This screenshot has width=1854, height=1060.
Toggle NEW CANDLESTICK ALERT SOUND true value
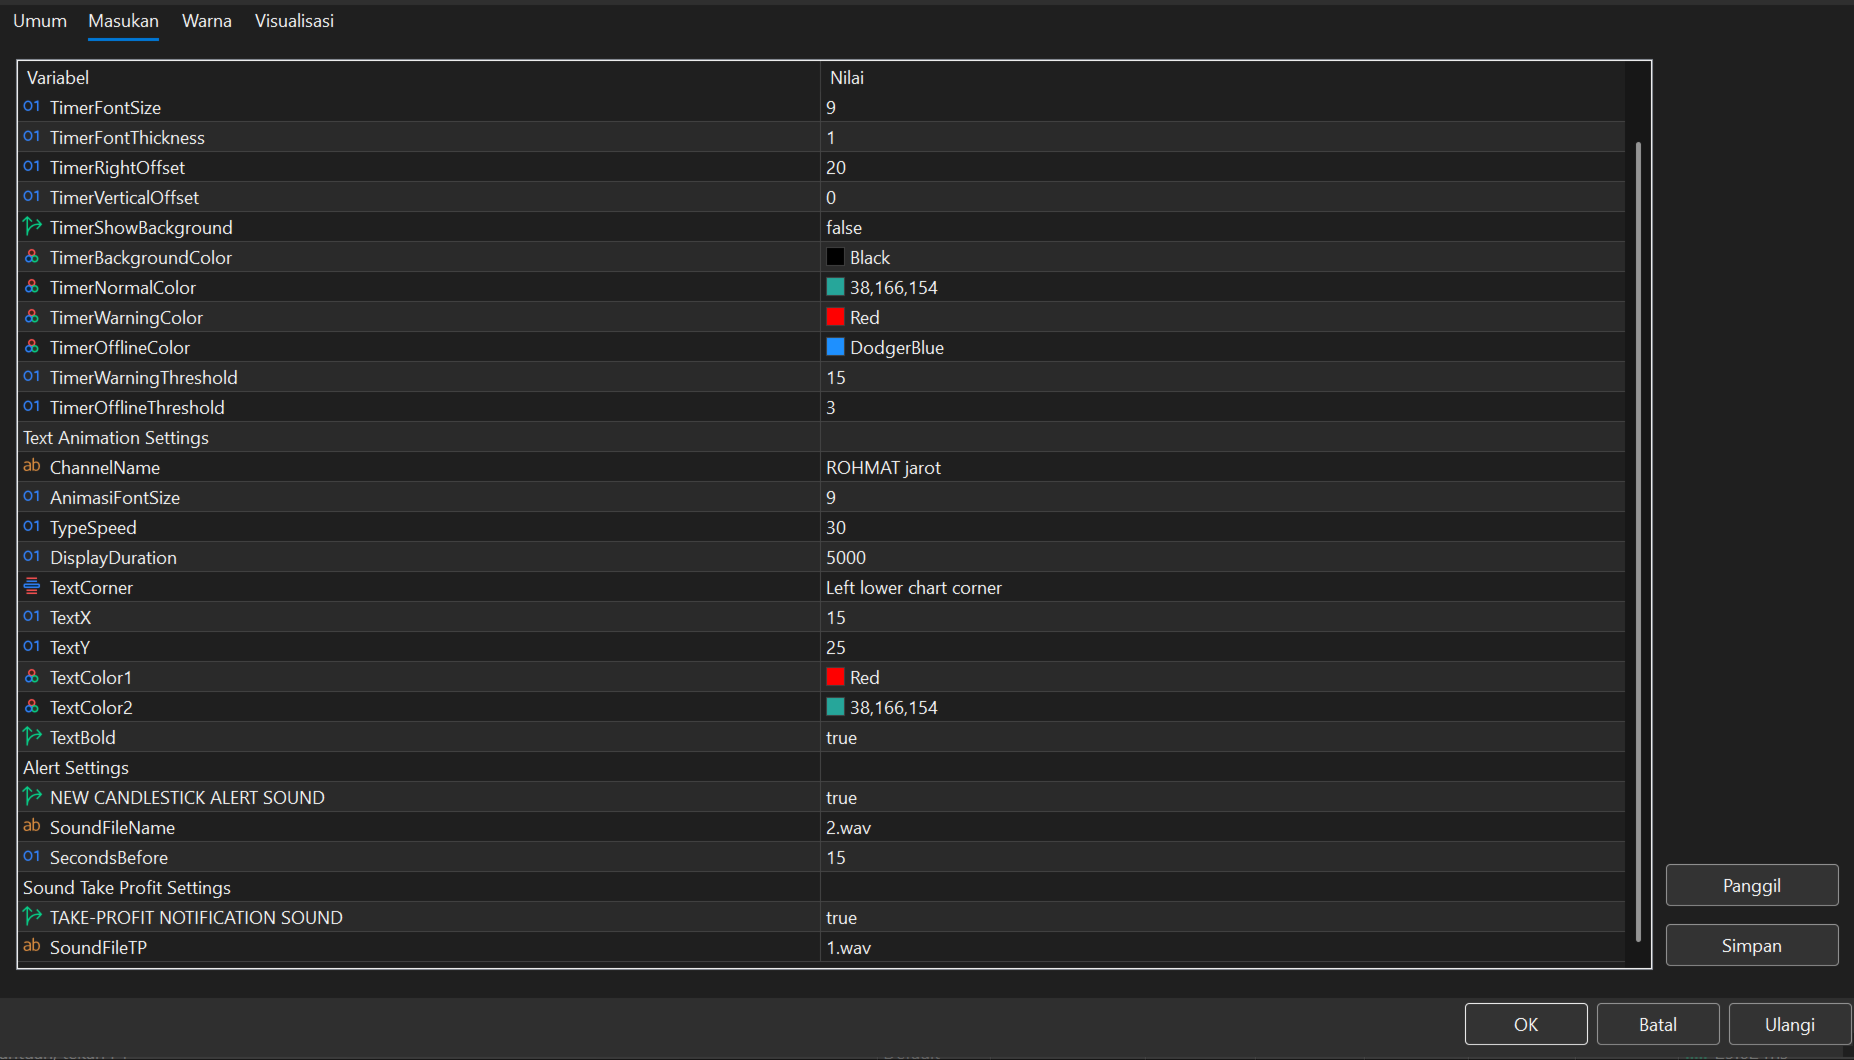(x=1222, y=797)
